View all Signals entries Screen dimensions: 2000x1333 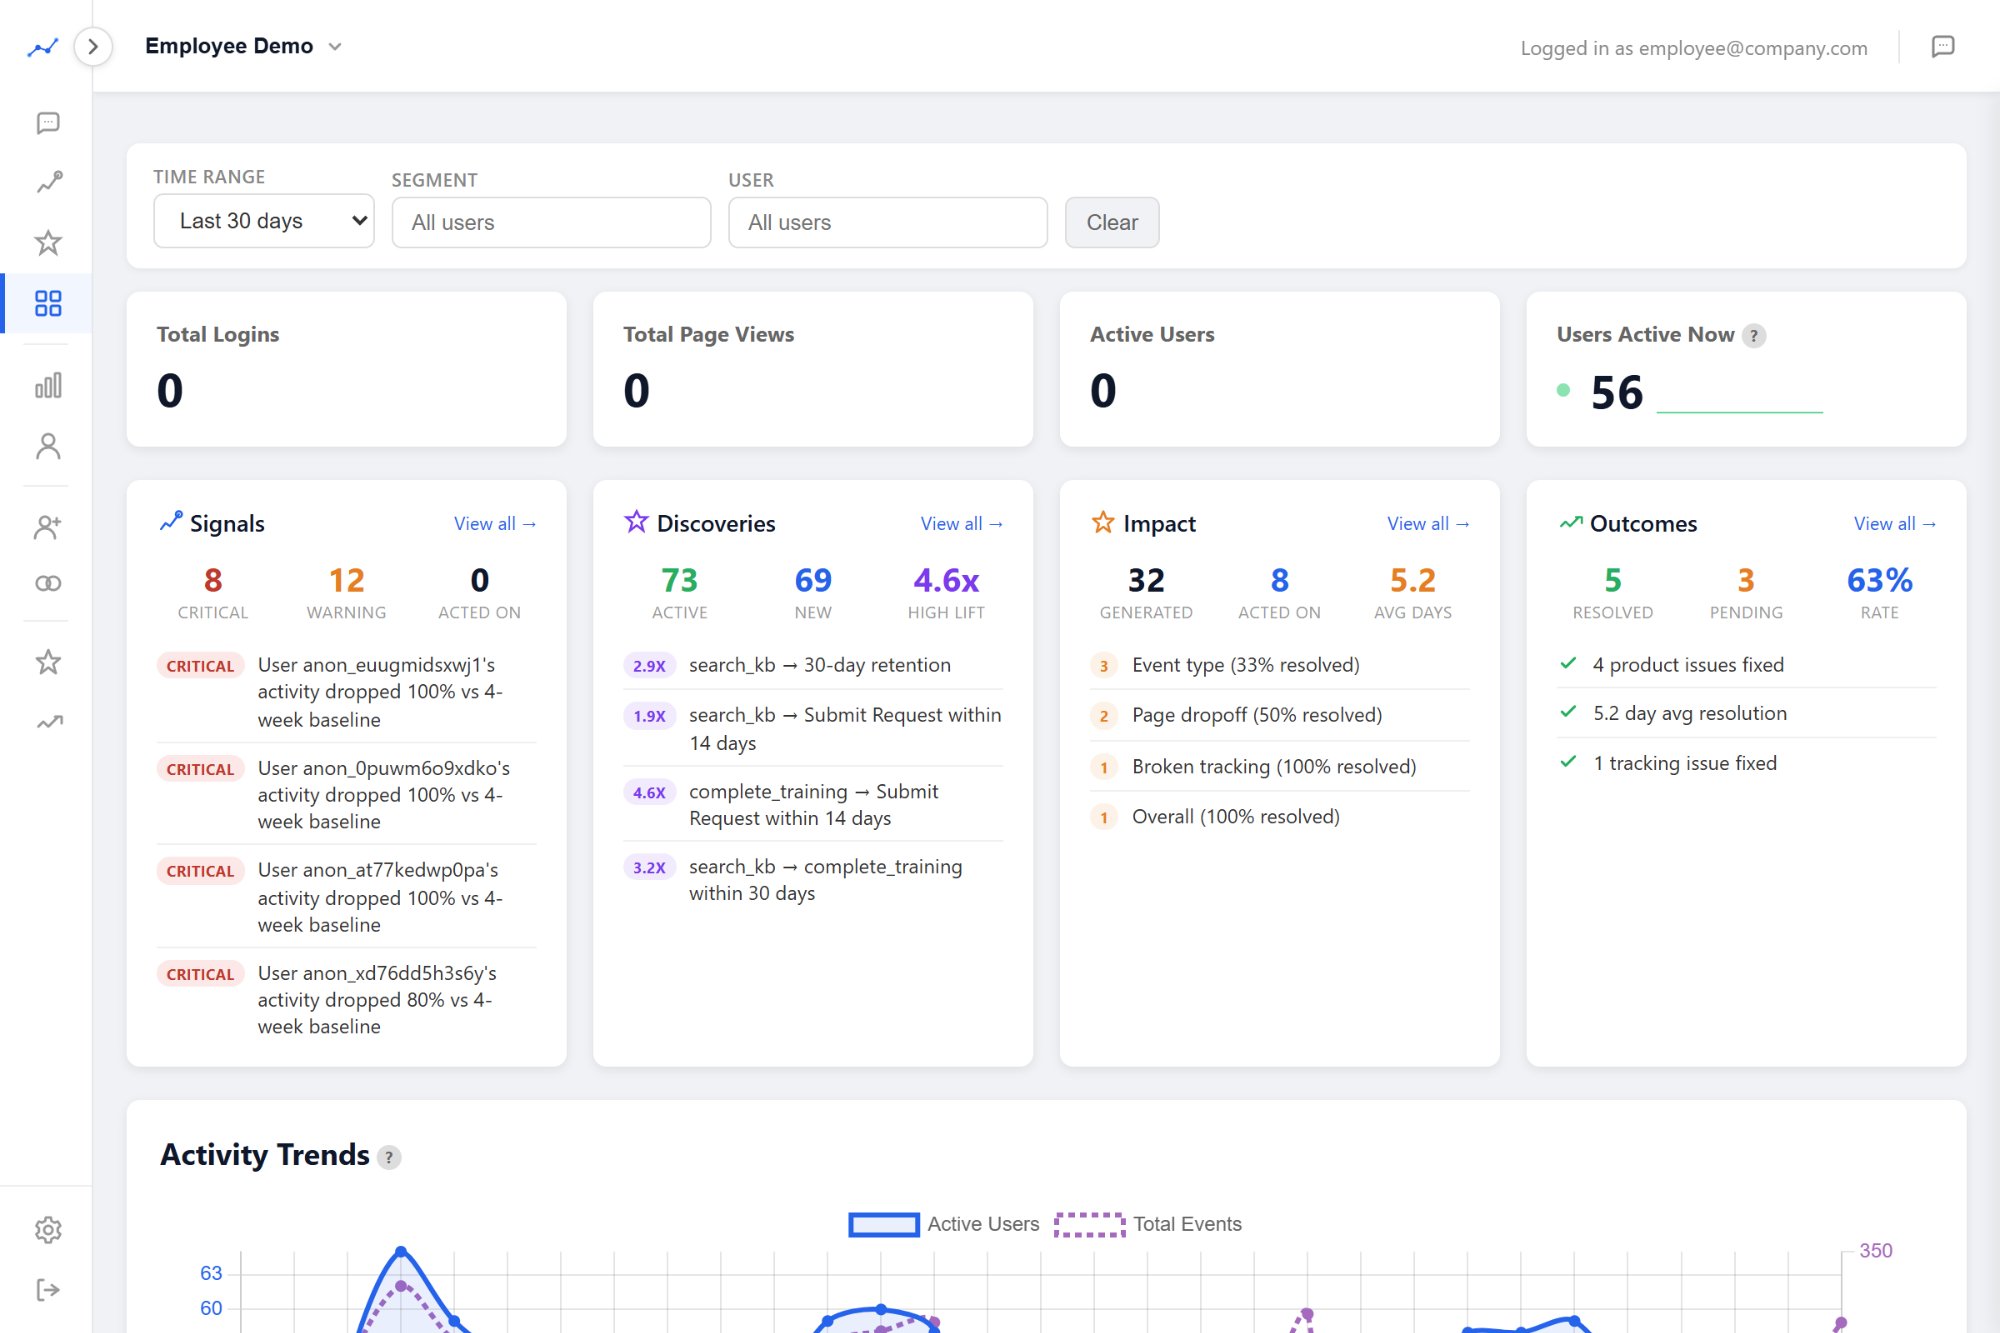click(495, 523)
